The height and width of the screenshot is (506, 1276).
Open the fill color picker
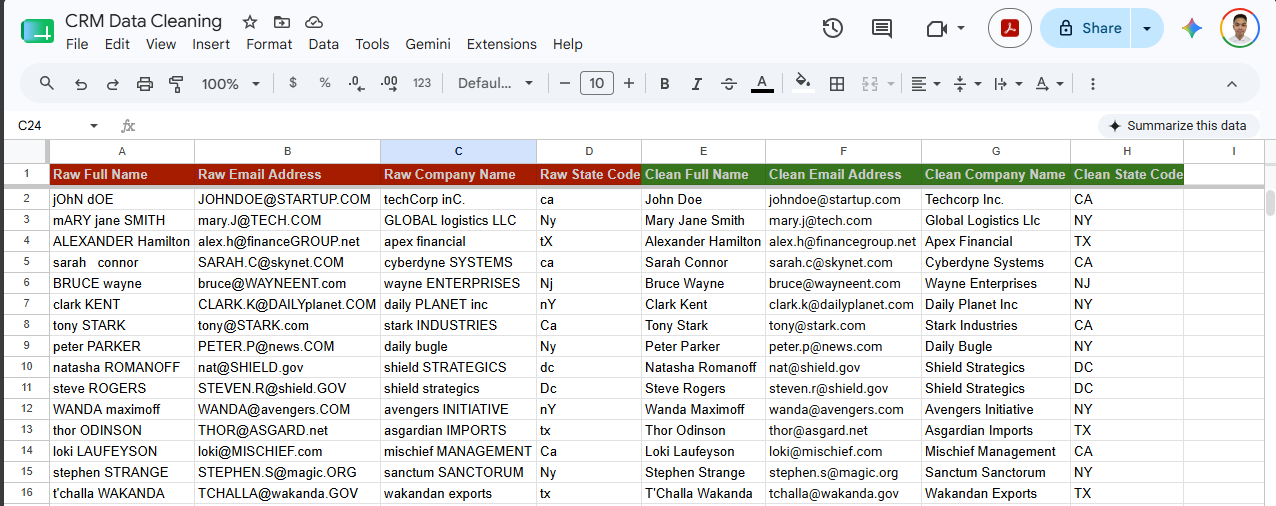[803, 83]
